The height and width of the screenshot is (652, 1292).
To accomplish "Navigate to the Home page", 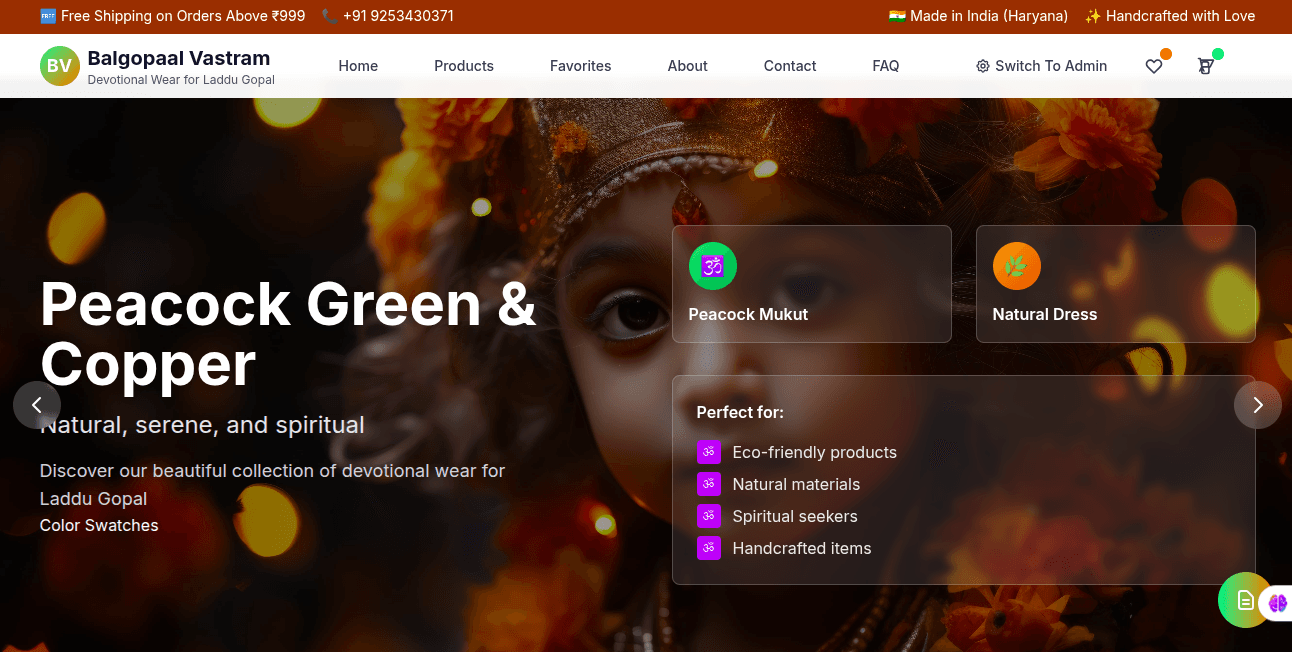I will click(x=358, y=66).
